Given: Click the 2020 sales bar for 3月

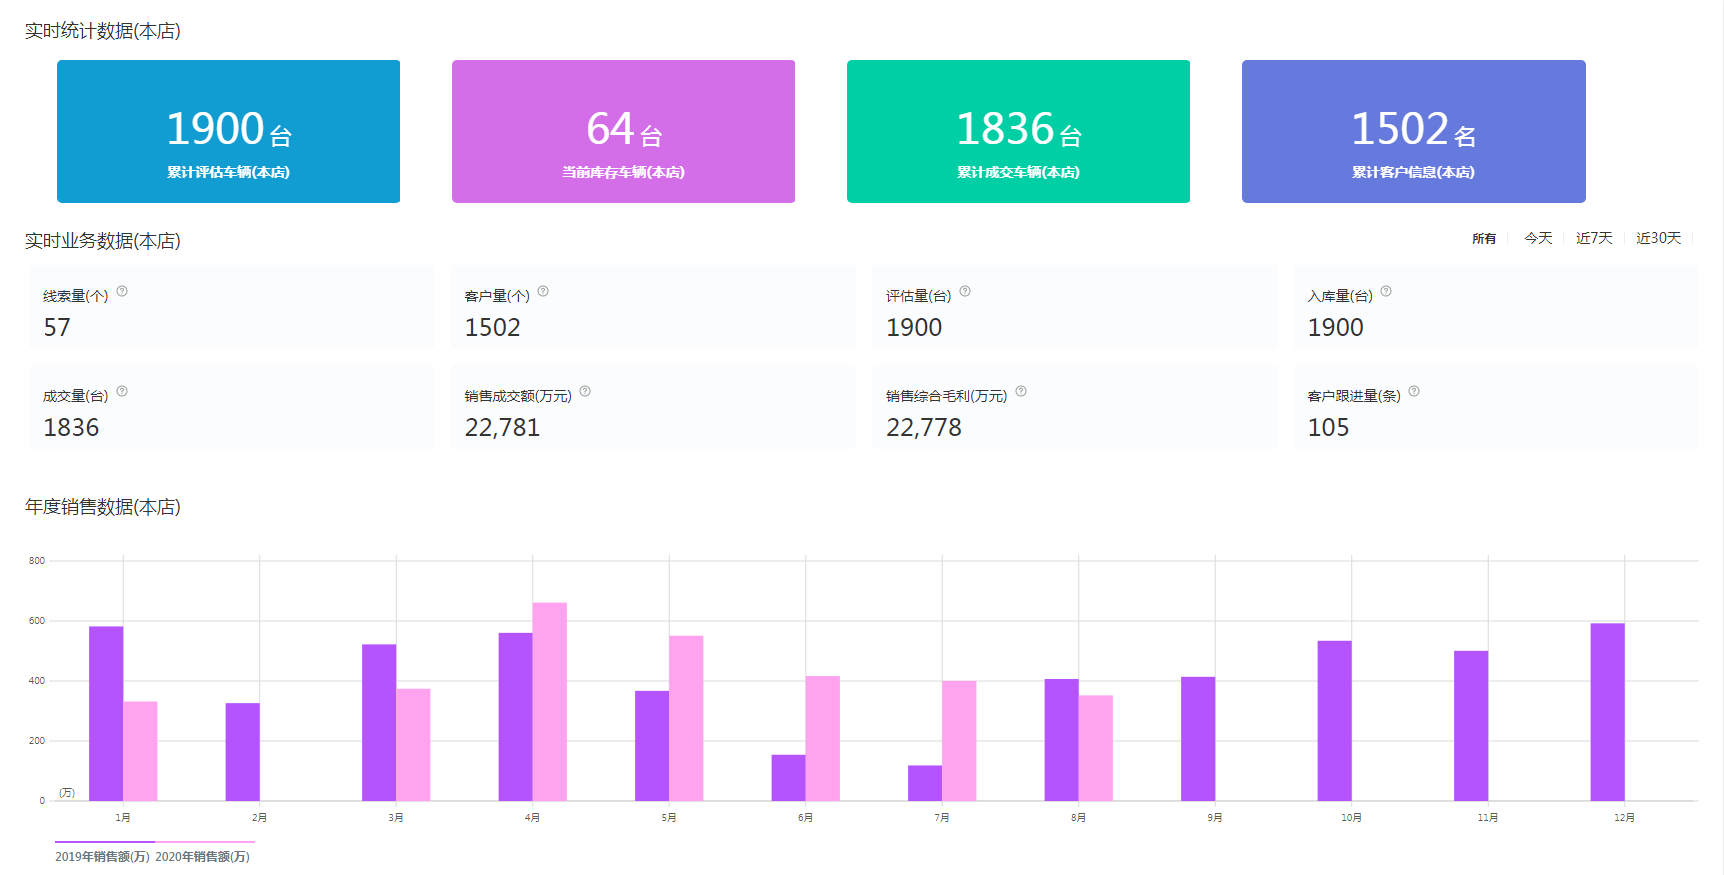Looking at the screenshot, I should [413, 745].
